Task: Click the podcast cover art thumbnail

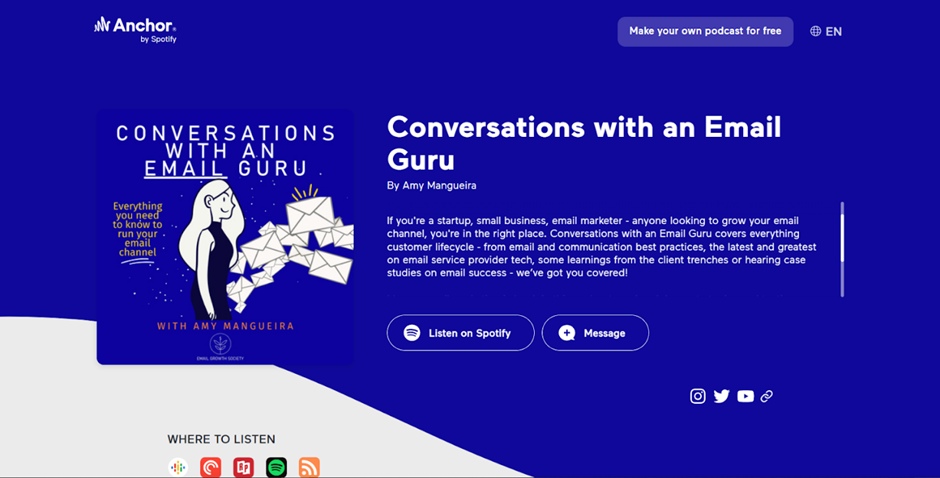Action: (x=225, y=237)
